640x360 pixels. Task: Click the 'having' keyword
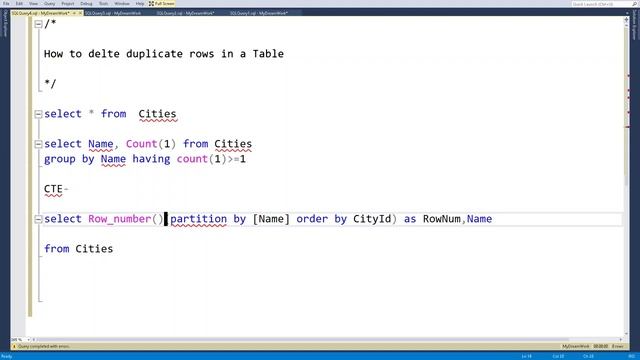pyautogui.click(x=151, y=159)
